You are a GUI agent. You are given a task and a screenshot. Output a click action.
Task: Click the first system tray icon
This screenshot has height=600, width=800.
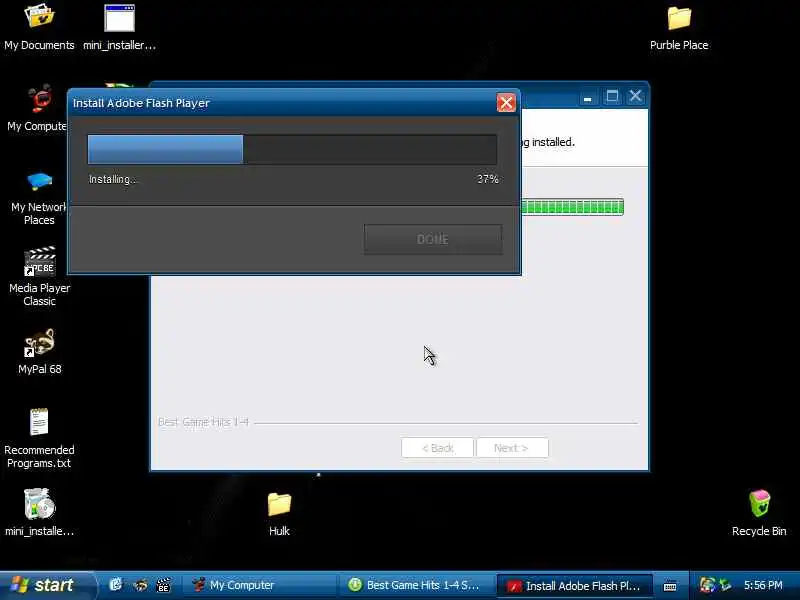point(707,585)
